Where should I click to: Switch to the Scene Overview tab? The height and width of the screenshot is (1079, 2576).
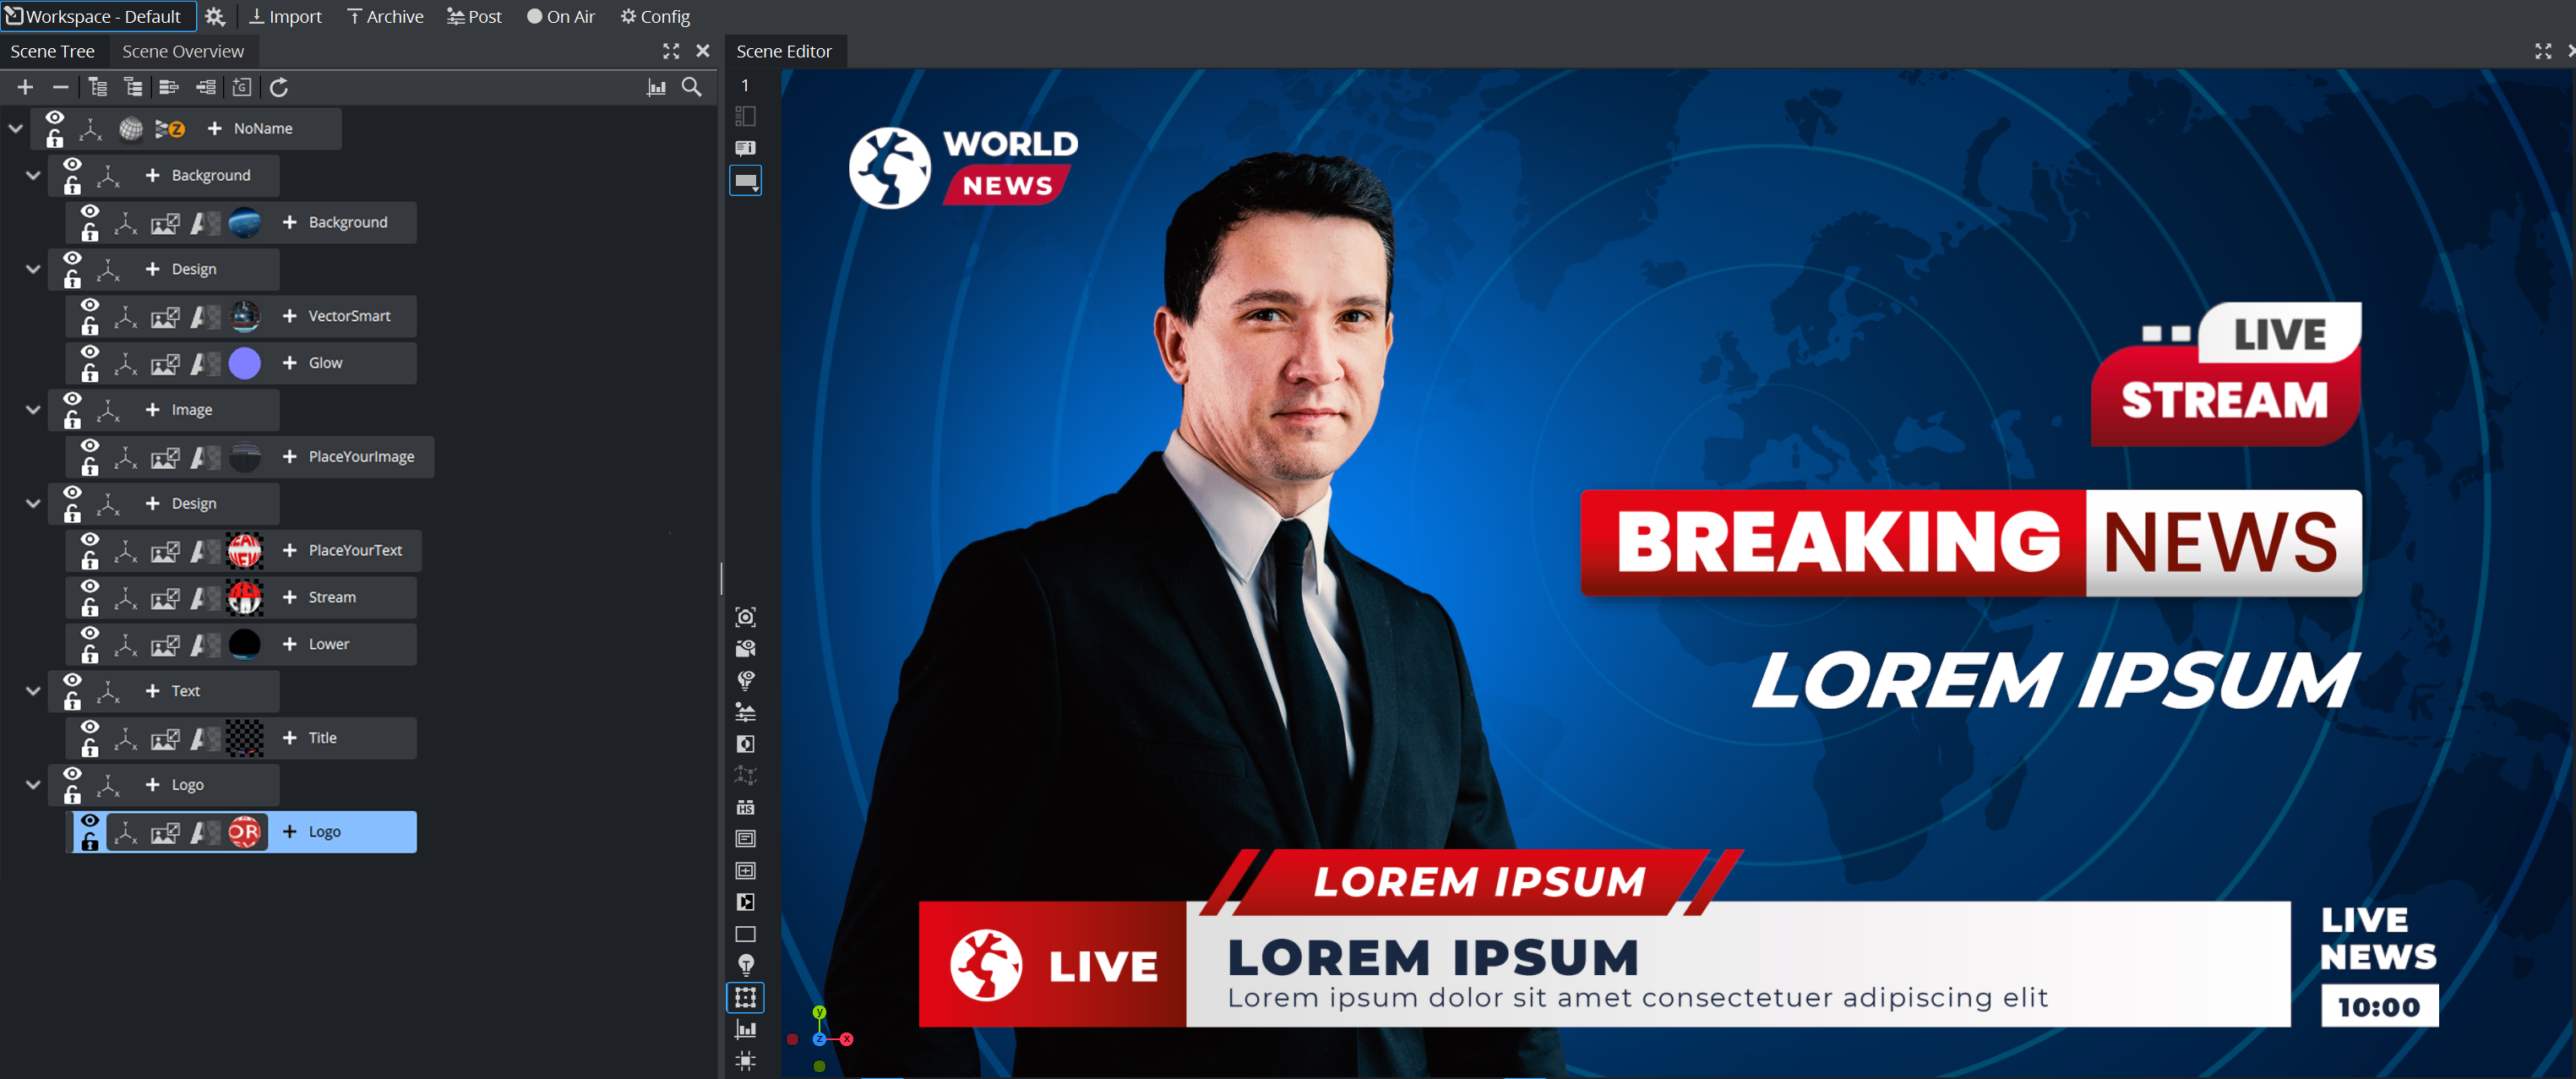pyautogui.click(x=182, y=51)
